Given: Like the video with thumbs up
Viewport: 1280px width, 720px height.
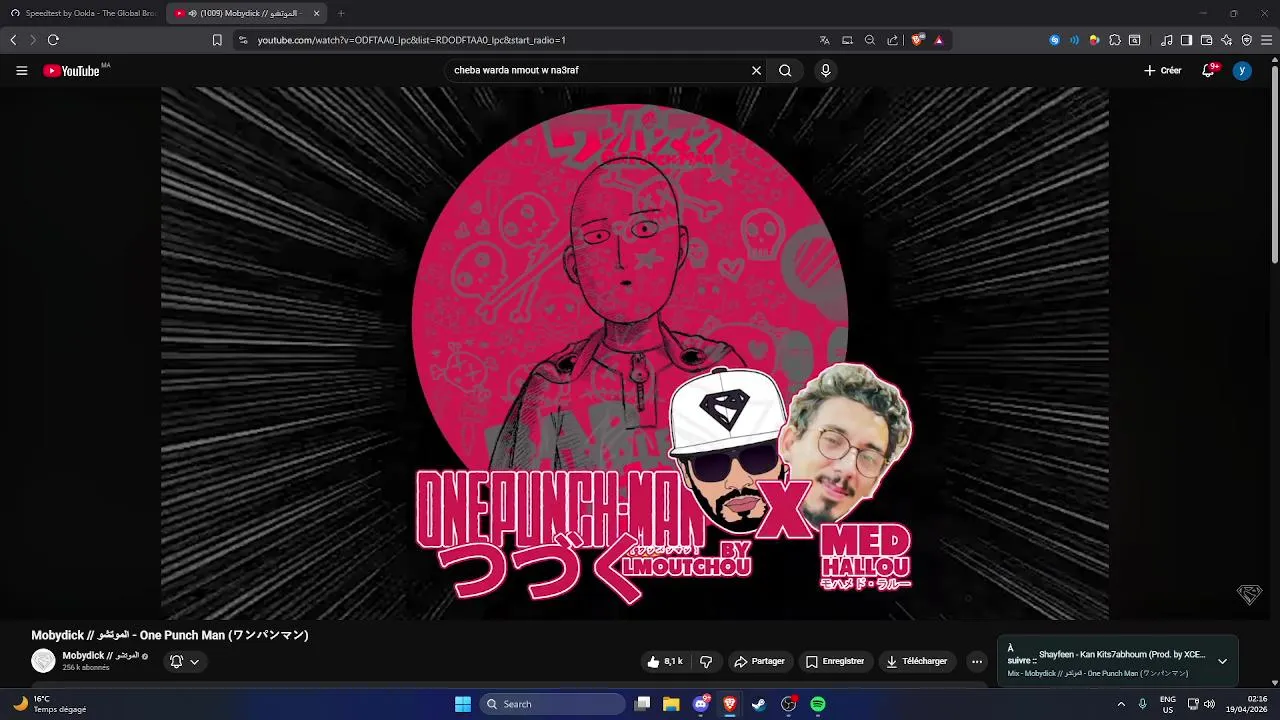Looking at the screenshot, I should point(666,661).
